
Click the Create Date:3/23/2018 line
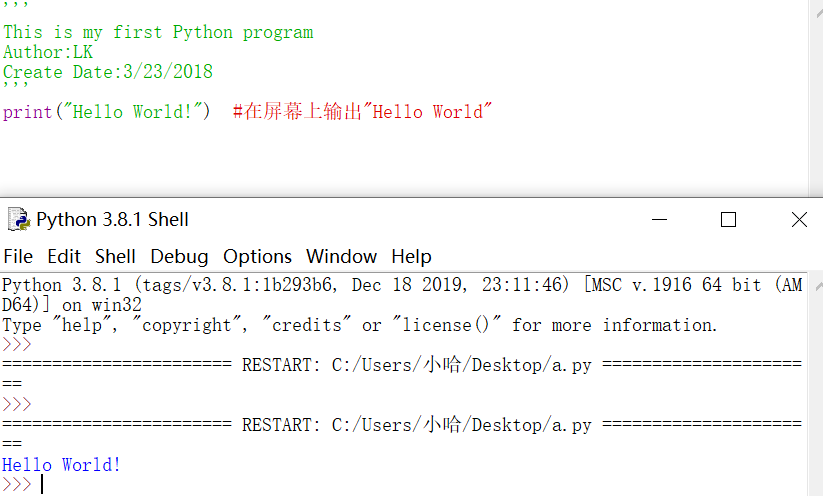(x=108, y=72)
